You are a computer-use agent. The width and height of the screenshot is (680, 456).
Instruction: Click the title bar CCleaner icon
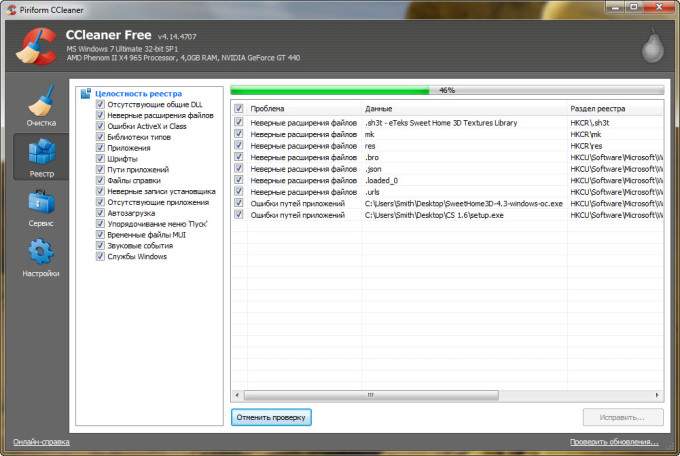[11, 10]
